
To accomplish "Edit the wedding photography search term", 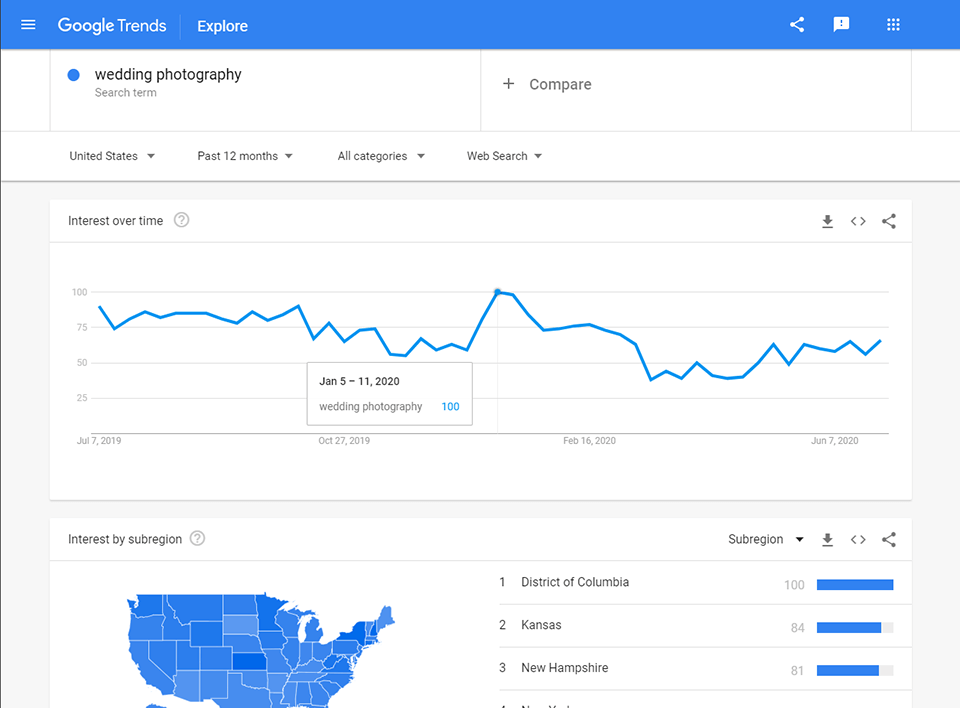I will (x=168, y=75).
